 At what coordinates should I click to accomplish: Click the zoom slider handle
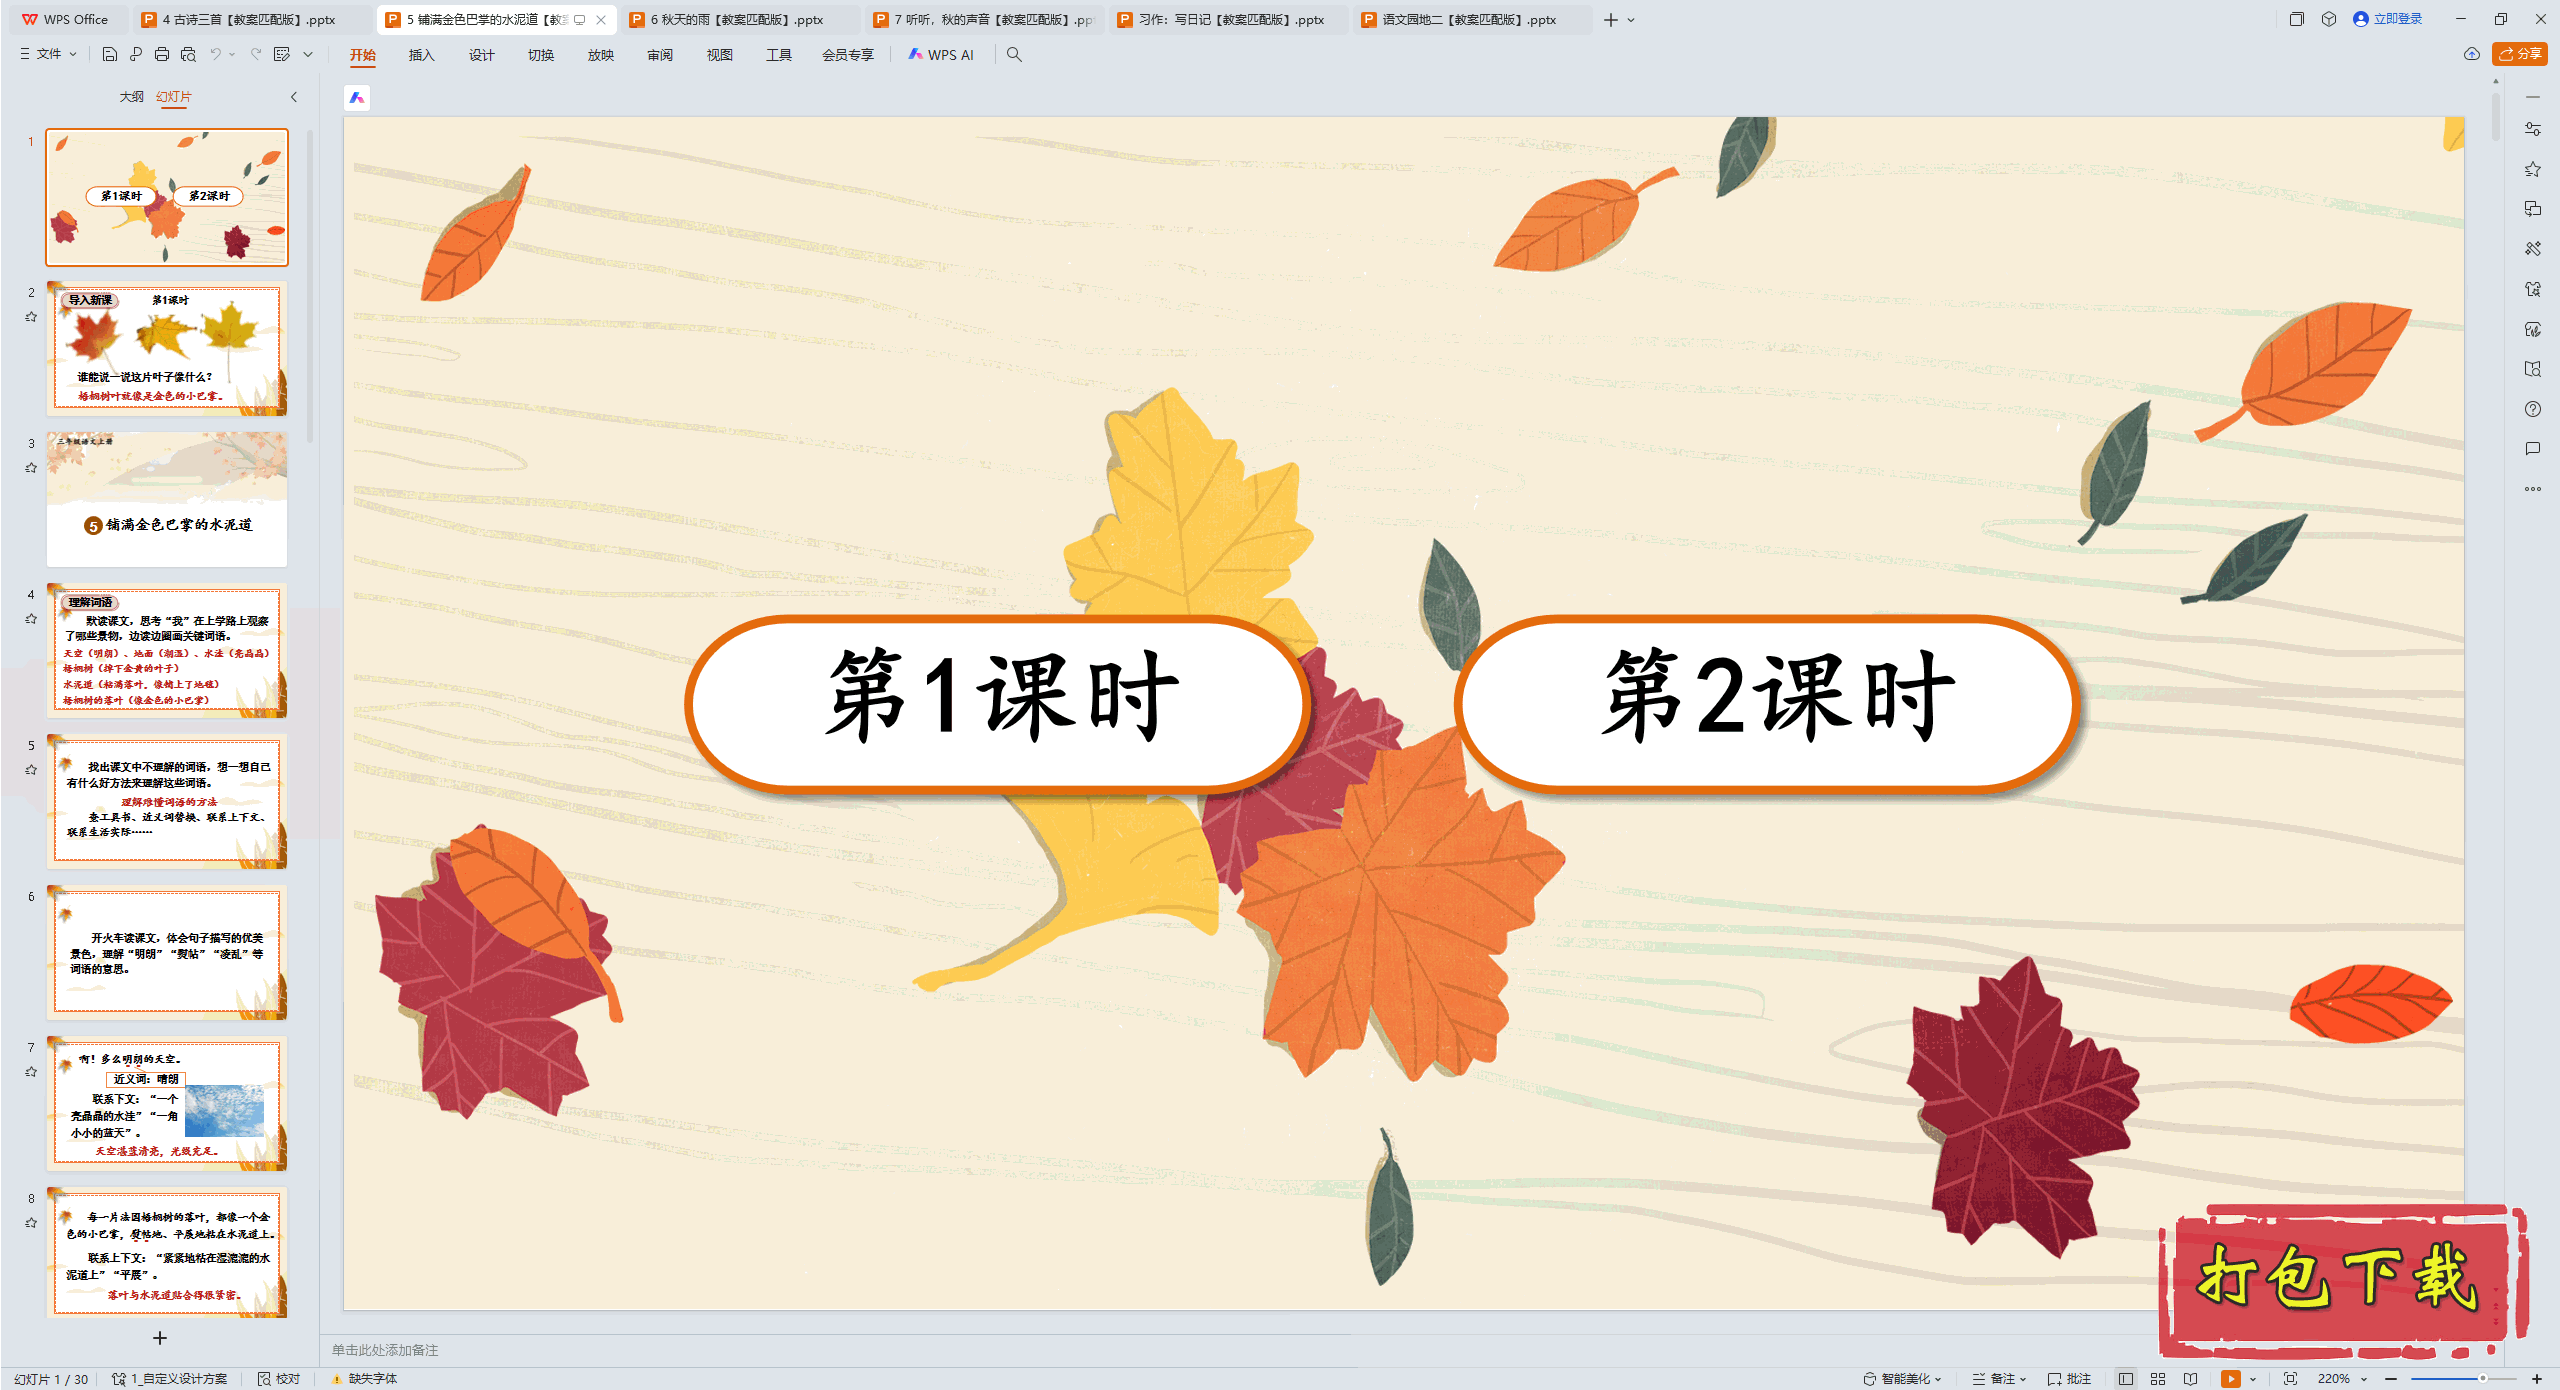click(x=2482, y=1378)
